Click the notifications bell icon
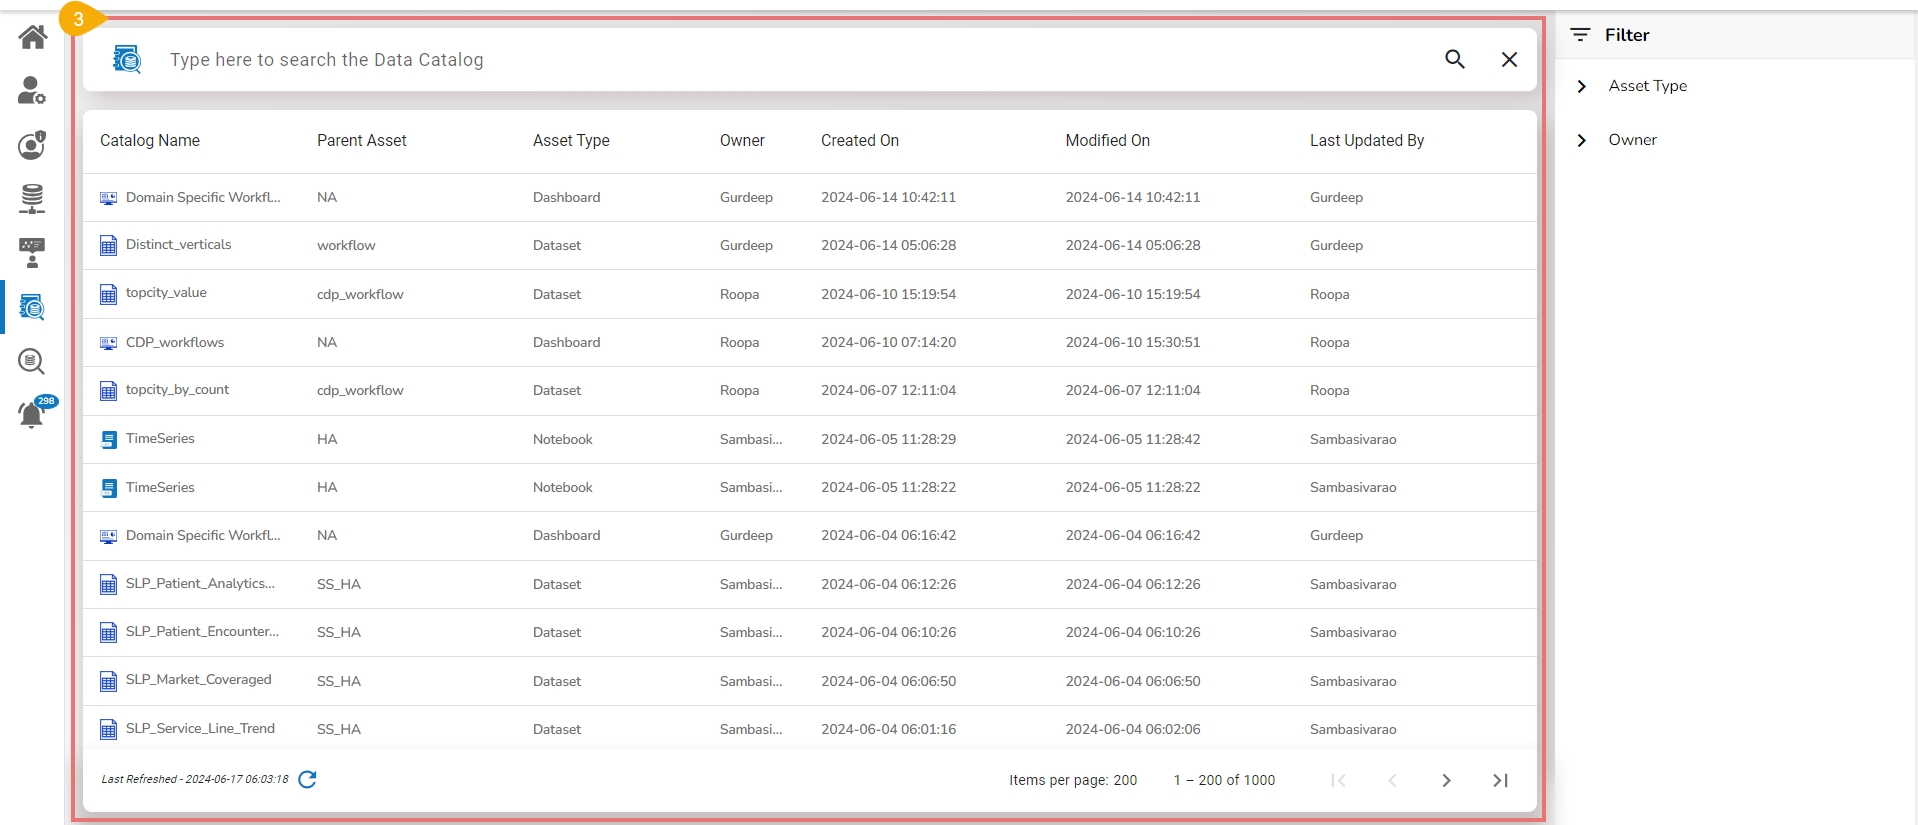Viewport: 1918px width, 825px height. pyautogui.click(x=32, y=414)
